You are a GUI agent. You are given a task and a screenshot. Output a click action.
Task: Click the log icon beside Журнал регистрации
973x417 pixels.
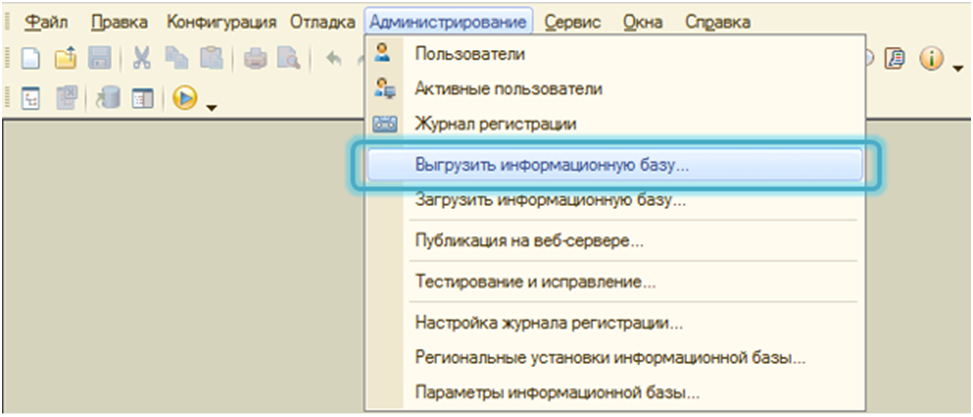click(384, 124)
